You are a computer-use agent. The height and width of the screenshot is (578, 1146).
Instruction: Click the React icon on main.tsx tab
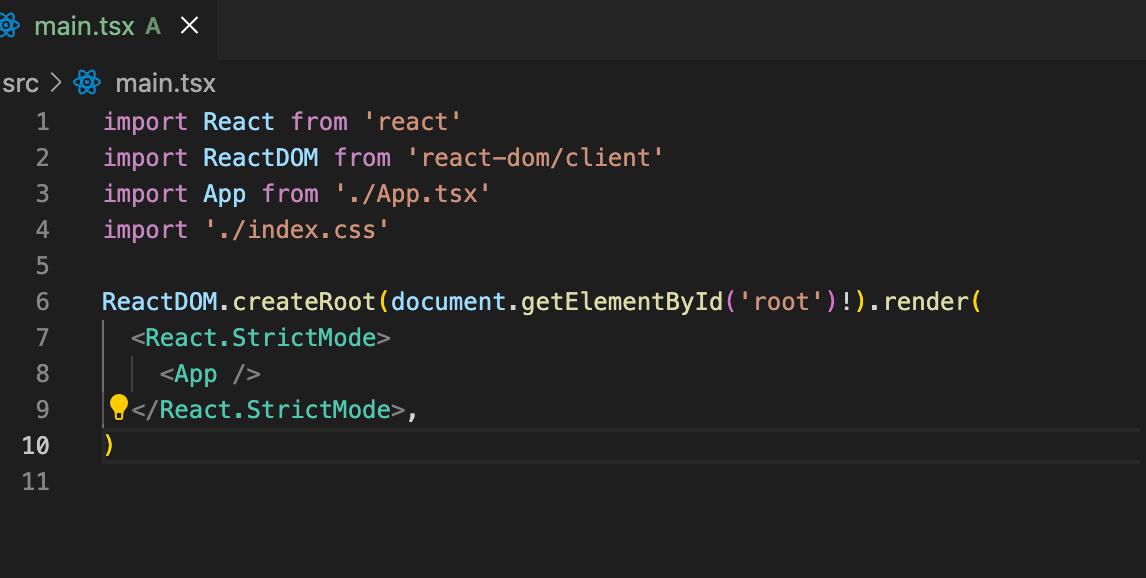click(x=8, y=26)
